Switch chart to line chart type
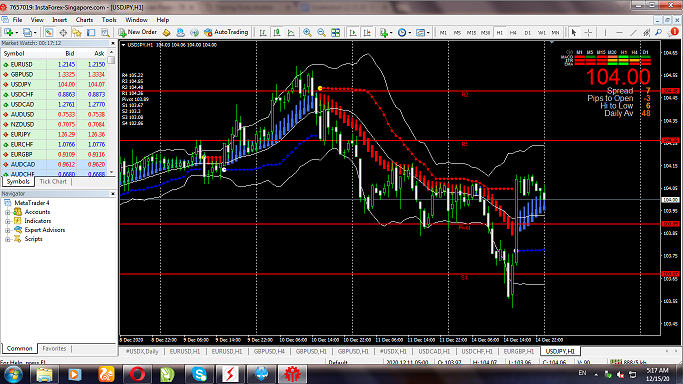Image resolution: width=683 pixels, height=384 pixels. [291, 32]
